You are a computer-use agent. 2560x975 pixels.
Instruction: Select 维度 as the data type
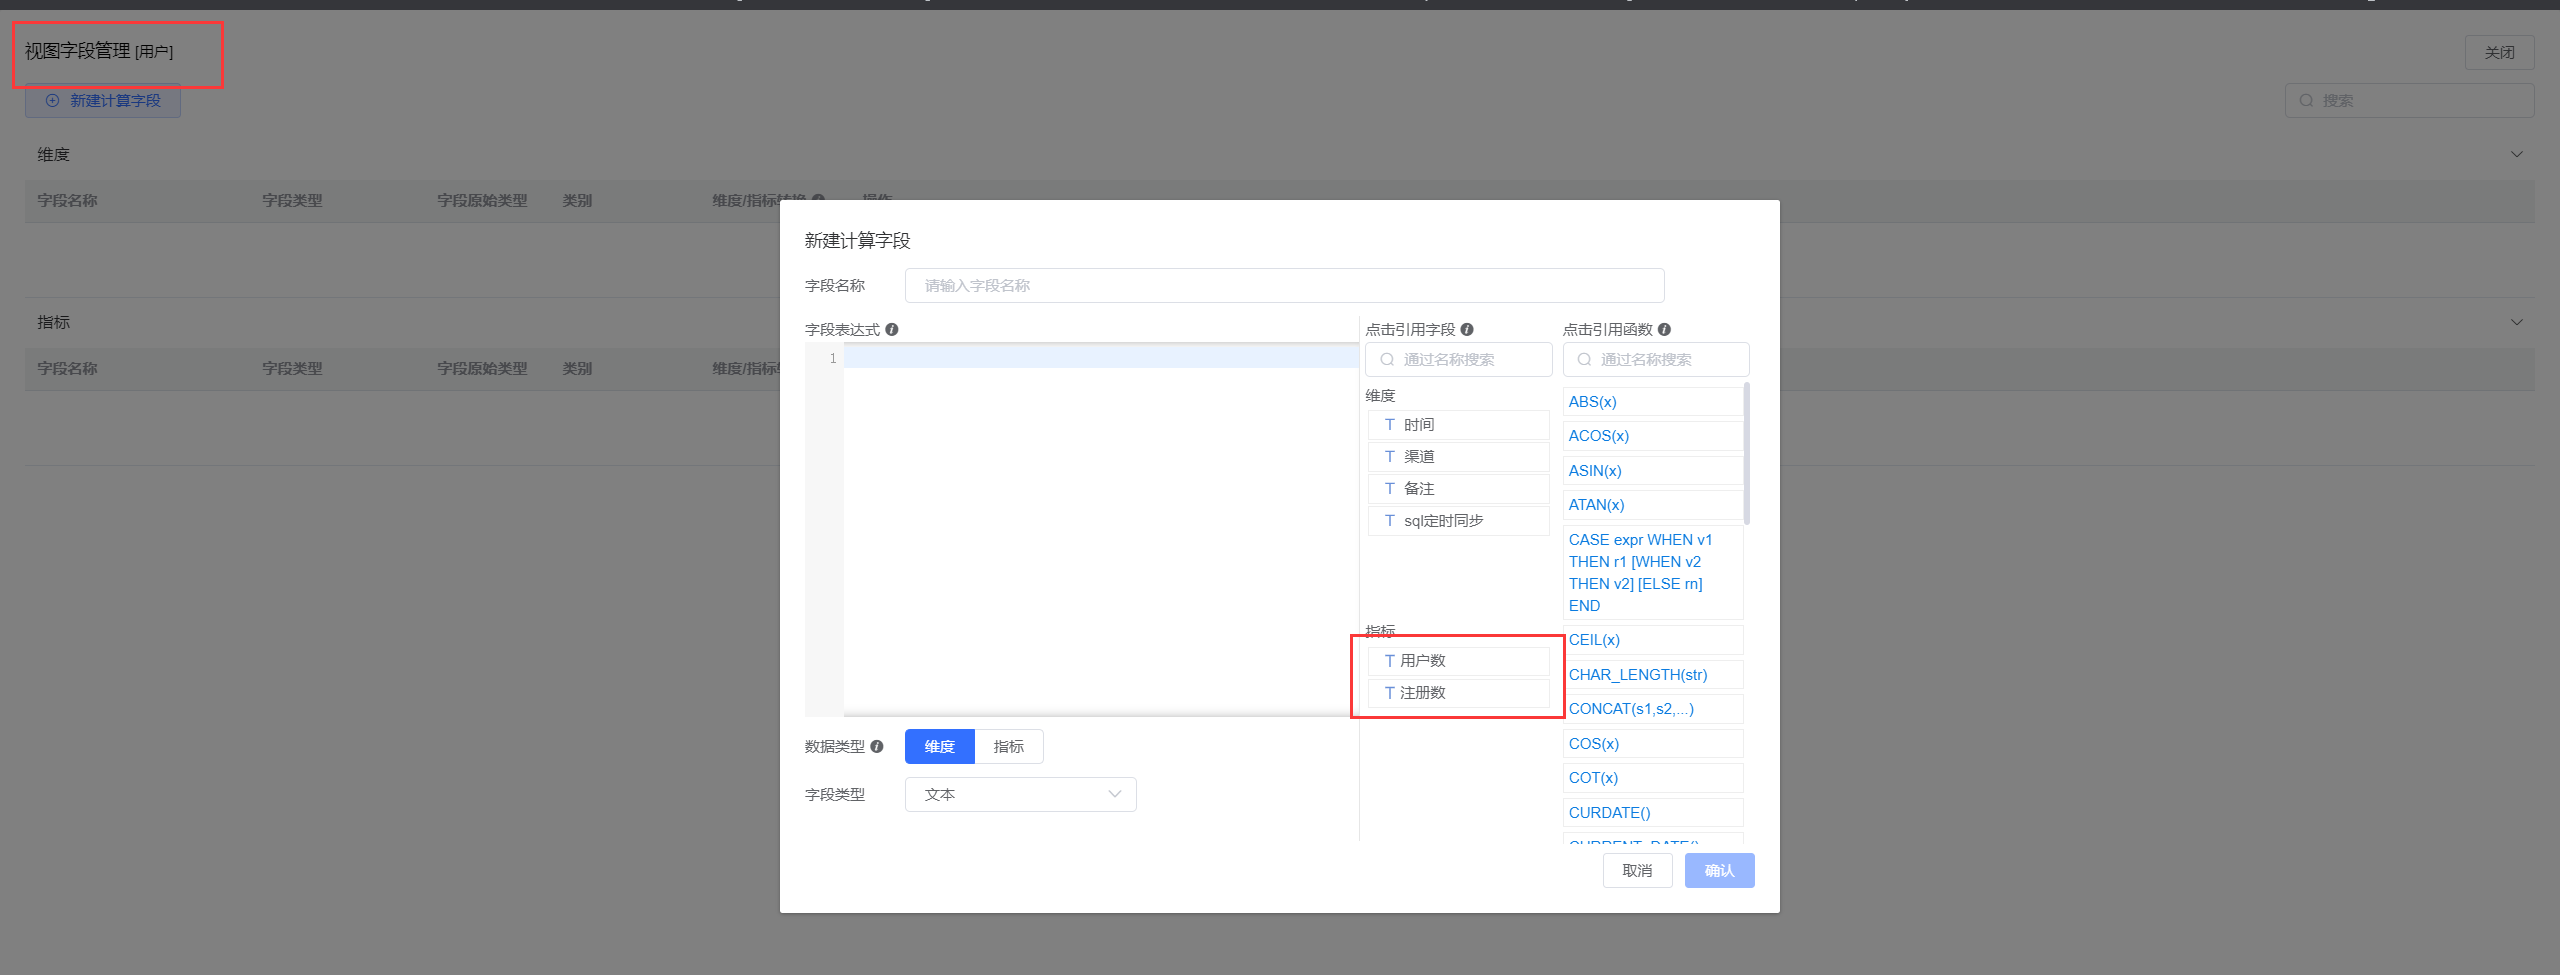pyautogui.click(x=939, y=746)
